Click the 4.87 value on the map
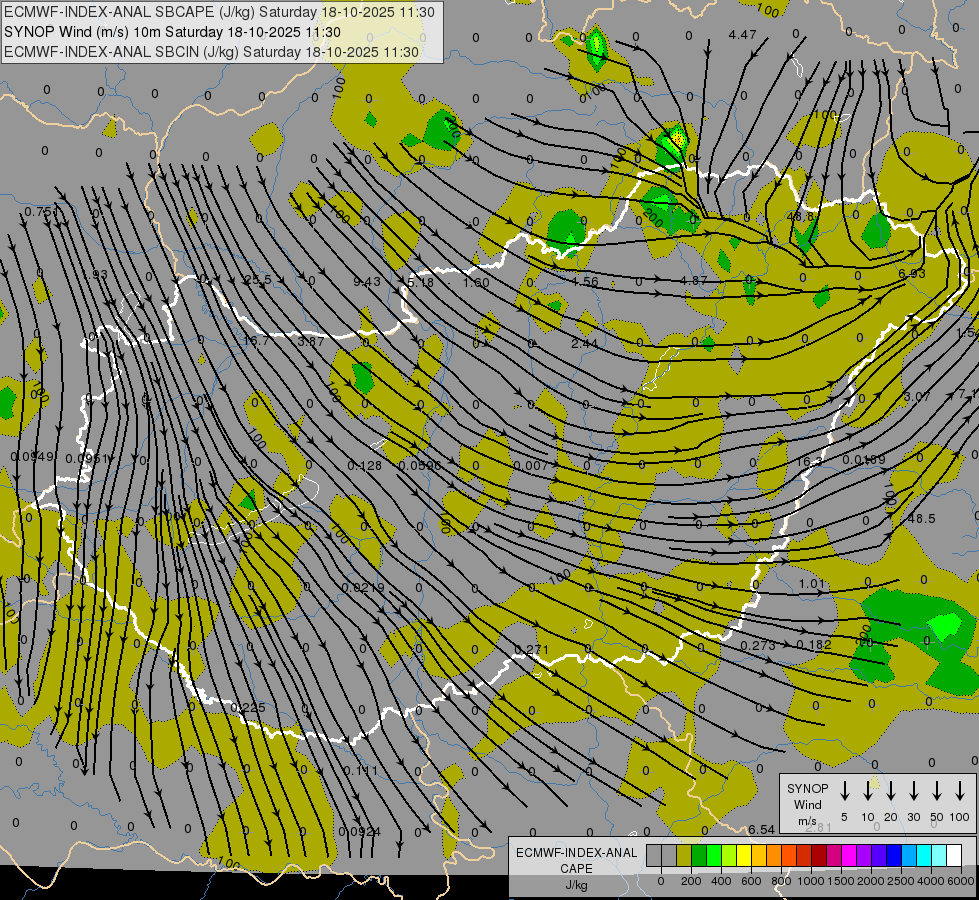Viewport: 979px width, 900px height. point(694,280)
